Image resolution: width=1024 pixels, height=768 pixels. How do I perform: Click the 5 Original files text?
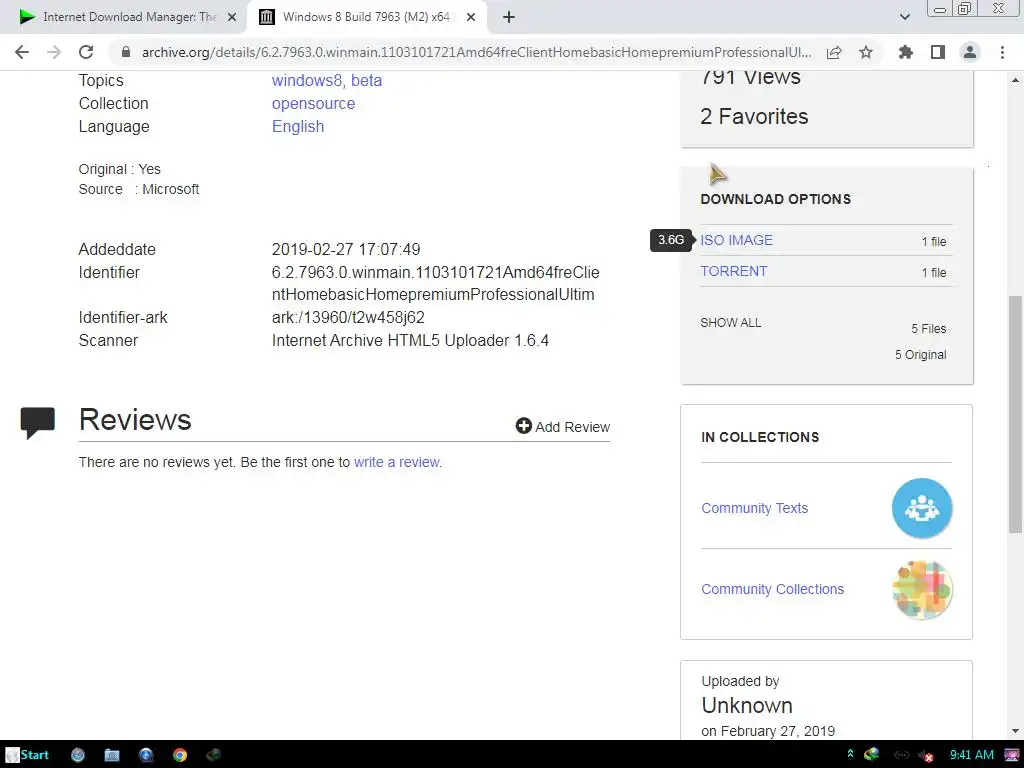(x=920, y=355)
